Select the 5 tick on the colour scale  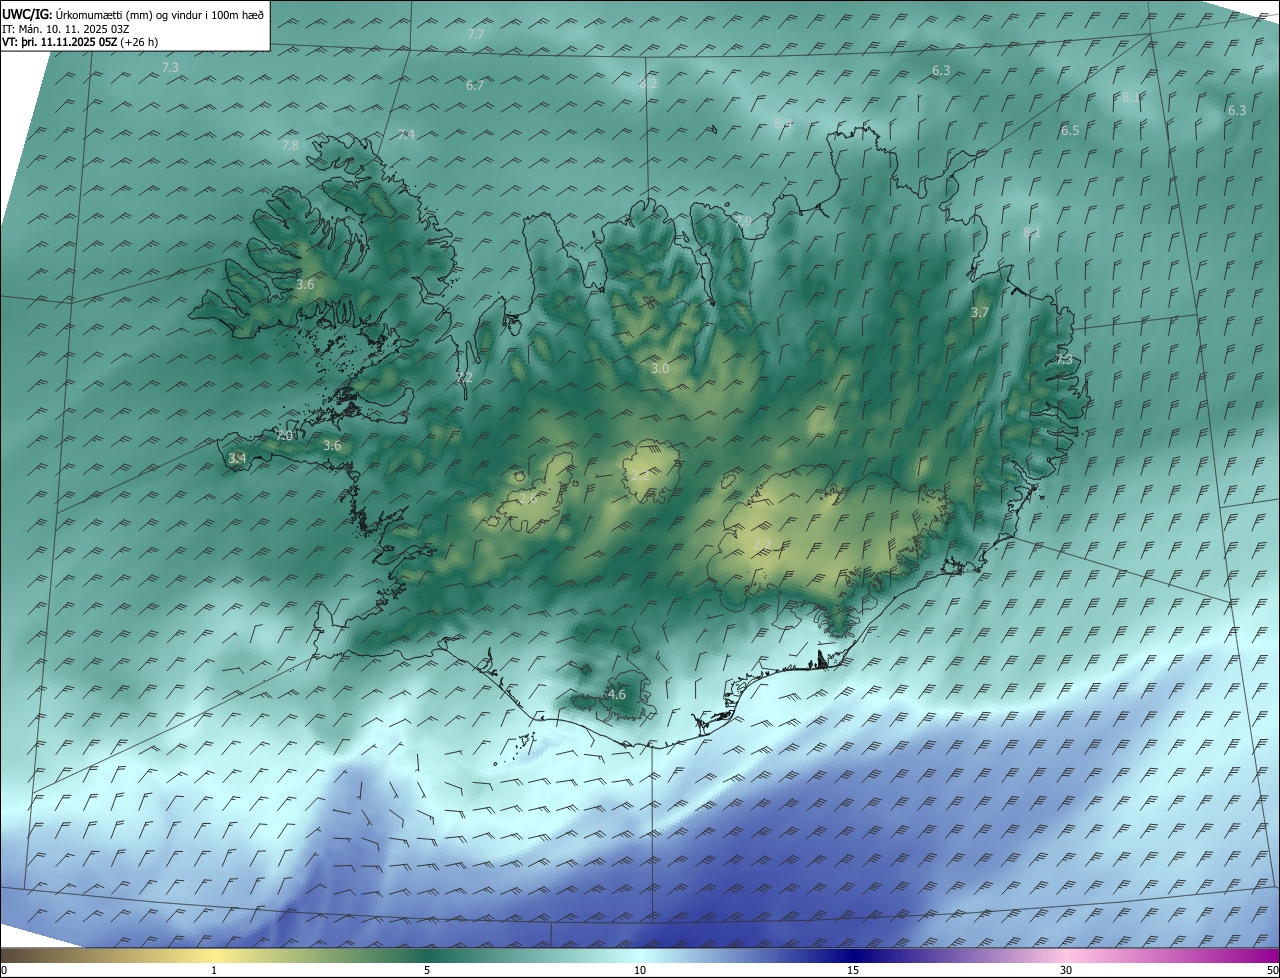pyautogui.click(x=427, y=970)
